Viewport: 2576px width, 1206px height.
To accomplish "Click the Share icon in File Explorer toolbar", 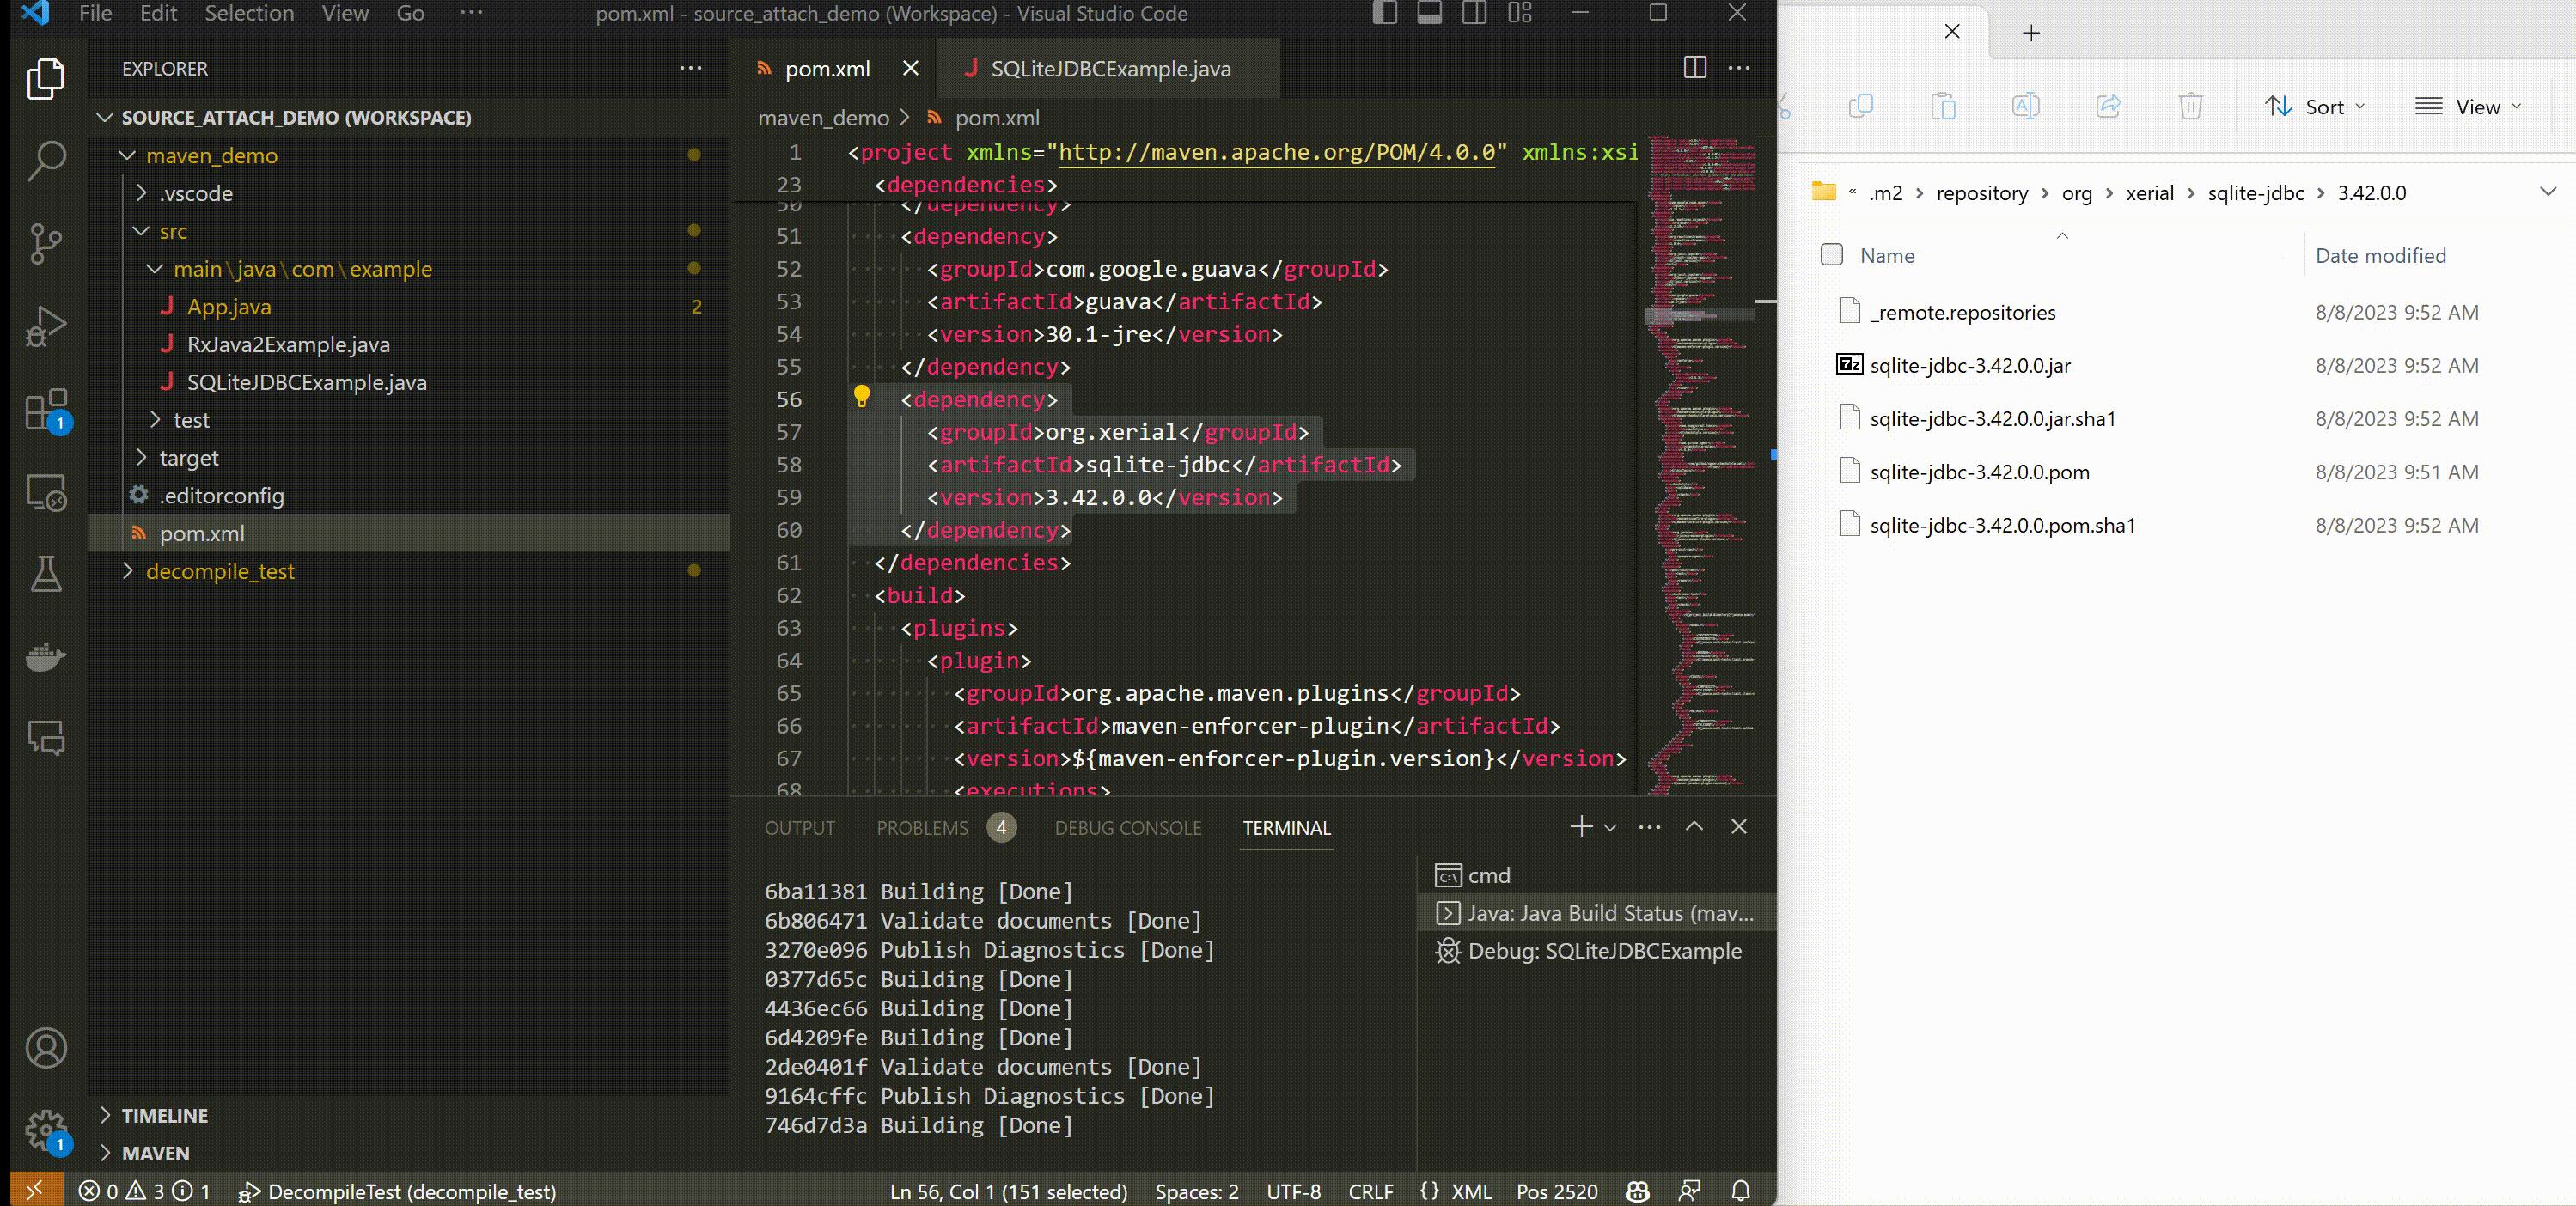I will click(2108, 106).
